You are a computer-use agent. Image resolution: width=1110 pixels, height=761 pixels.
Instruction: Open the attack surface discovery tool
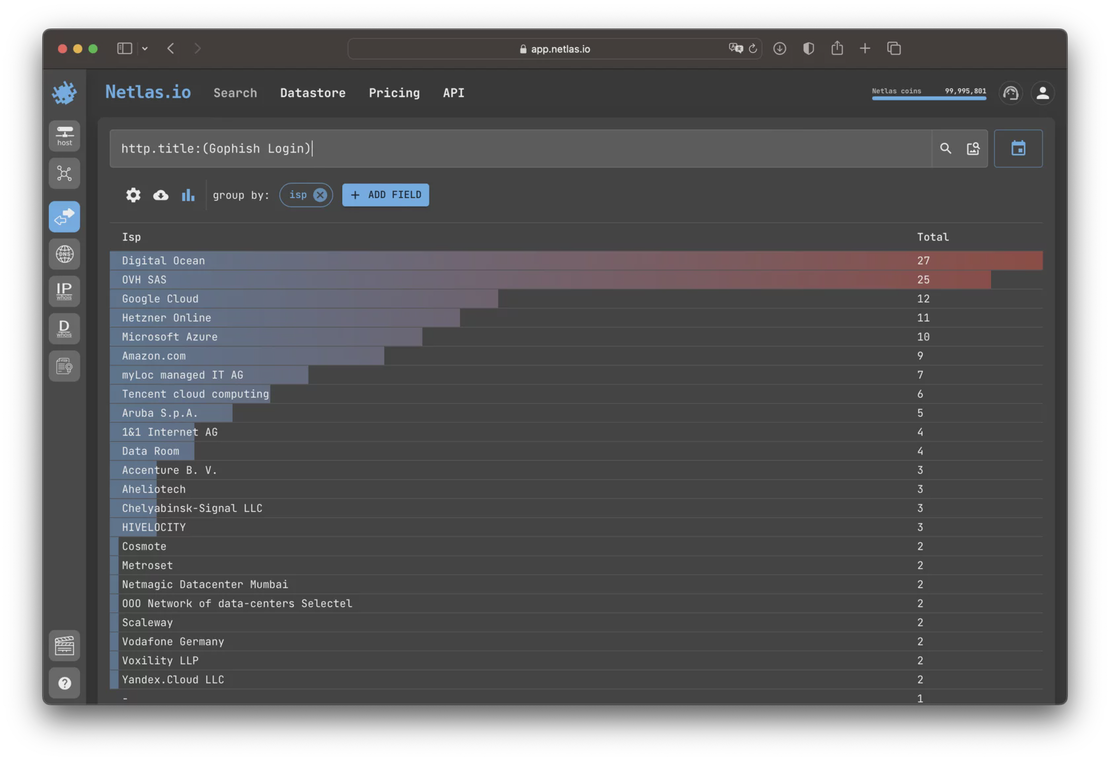(64, 173)
